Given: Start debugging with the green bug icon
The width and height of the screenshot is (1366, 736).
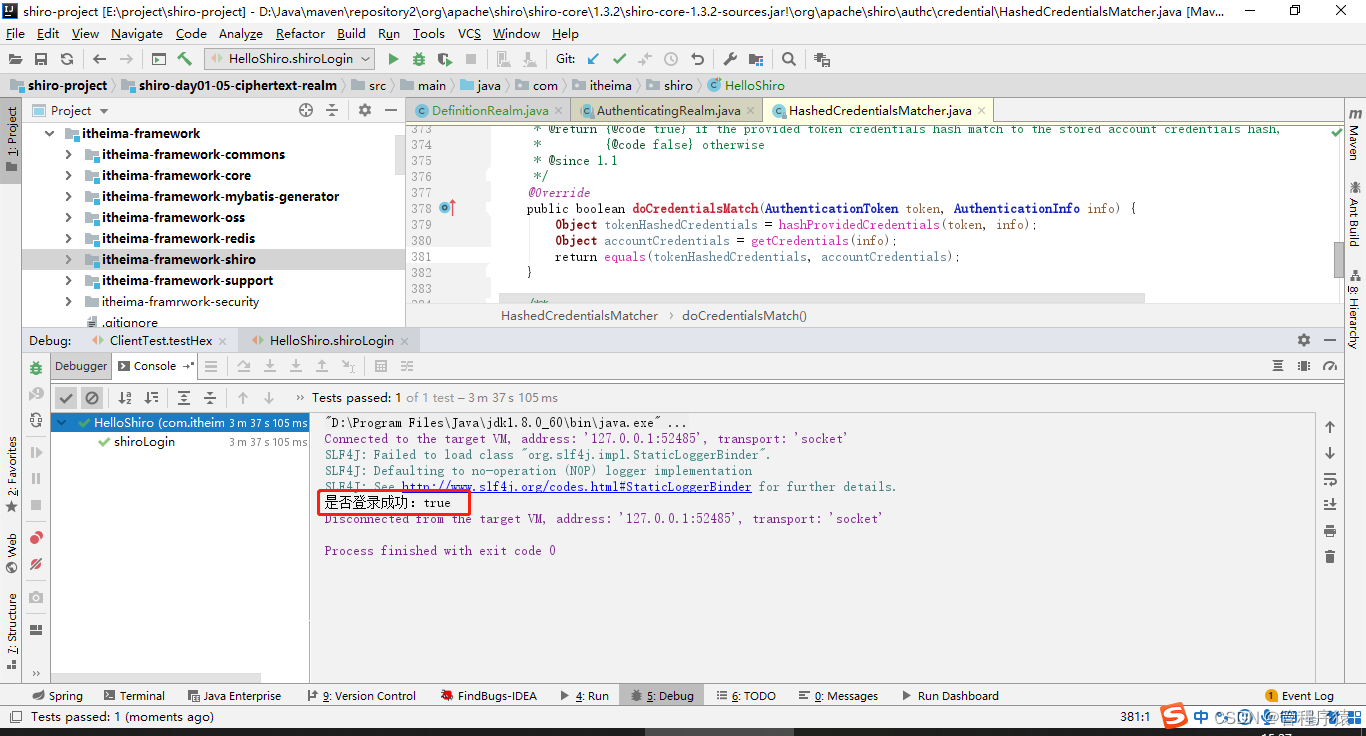Looking at the screenshot, I should coord(419,59).
